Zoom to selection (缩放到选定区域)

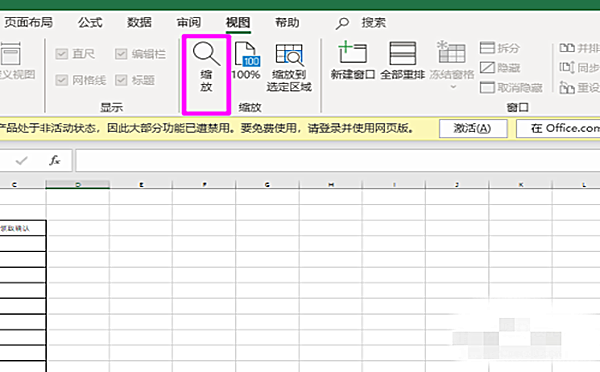click(x=289, y=68)
